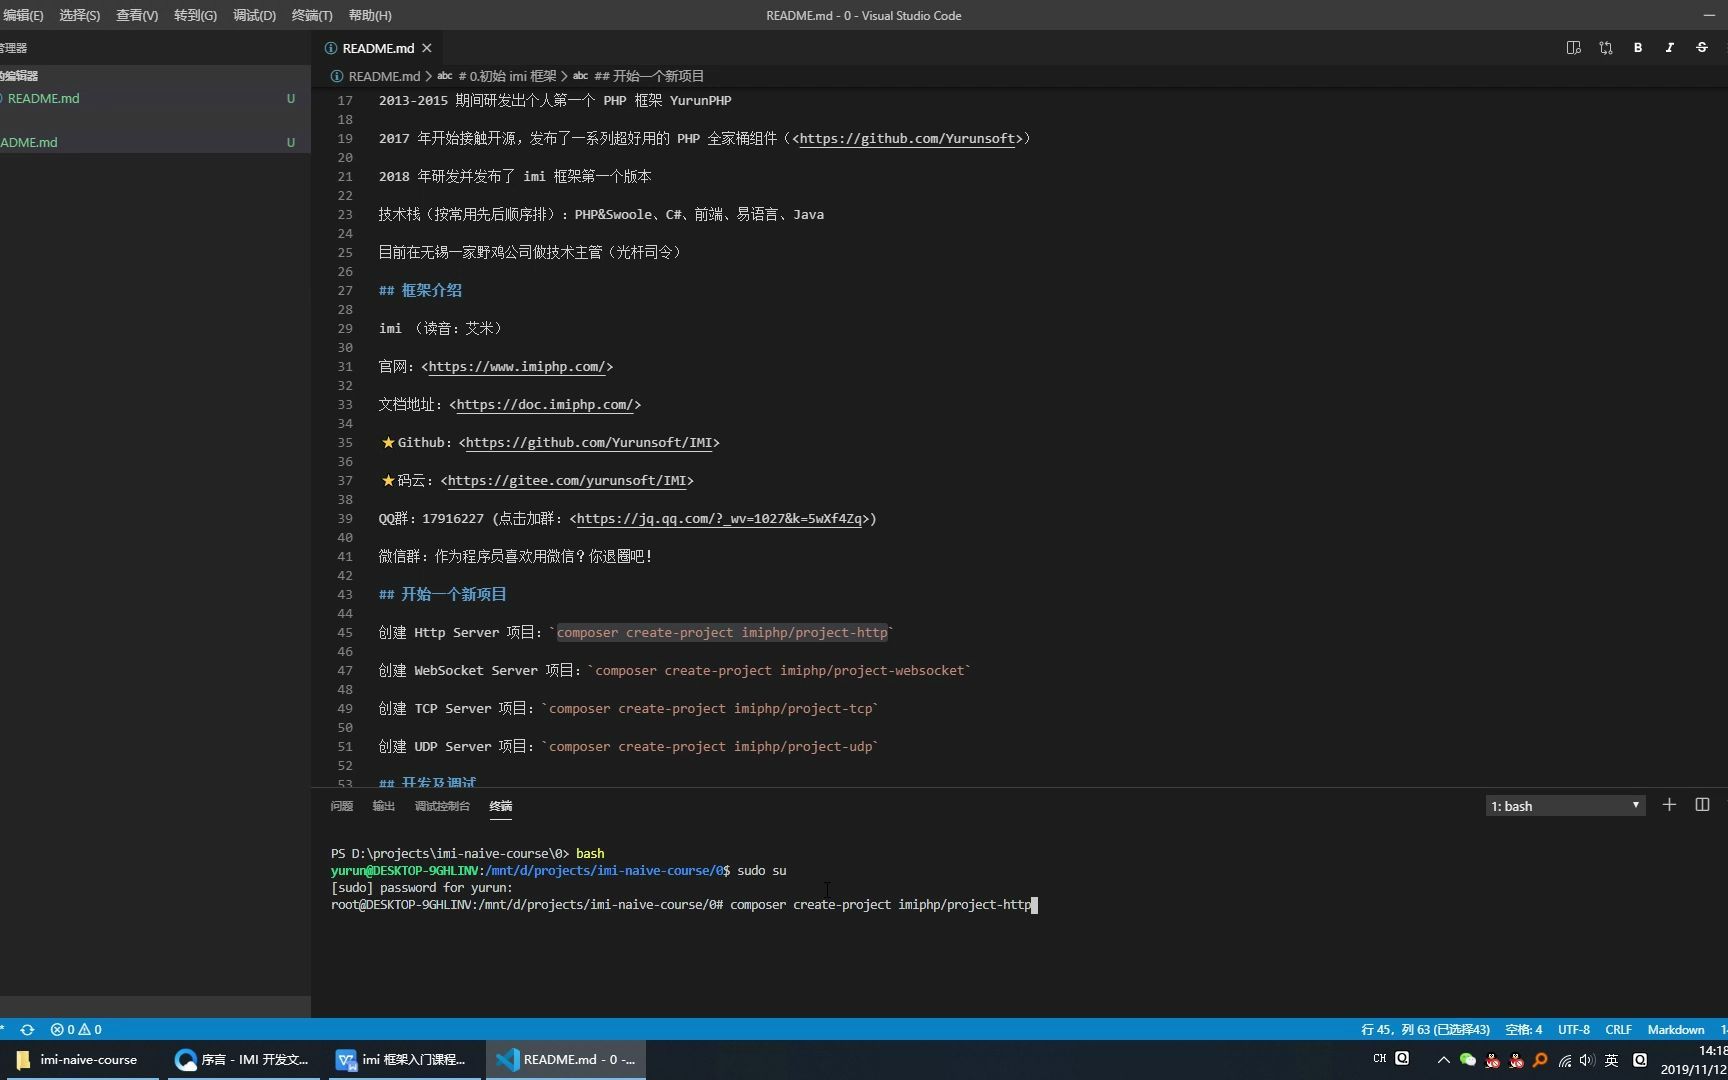Open the 编辑(E) menu
This screenshot has width=1728, height=1080.
tap(22, 15)
